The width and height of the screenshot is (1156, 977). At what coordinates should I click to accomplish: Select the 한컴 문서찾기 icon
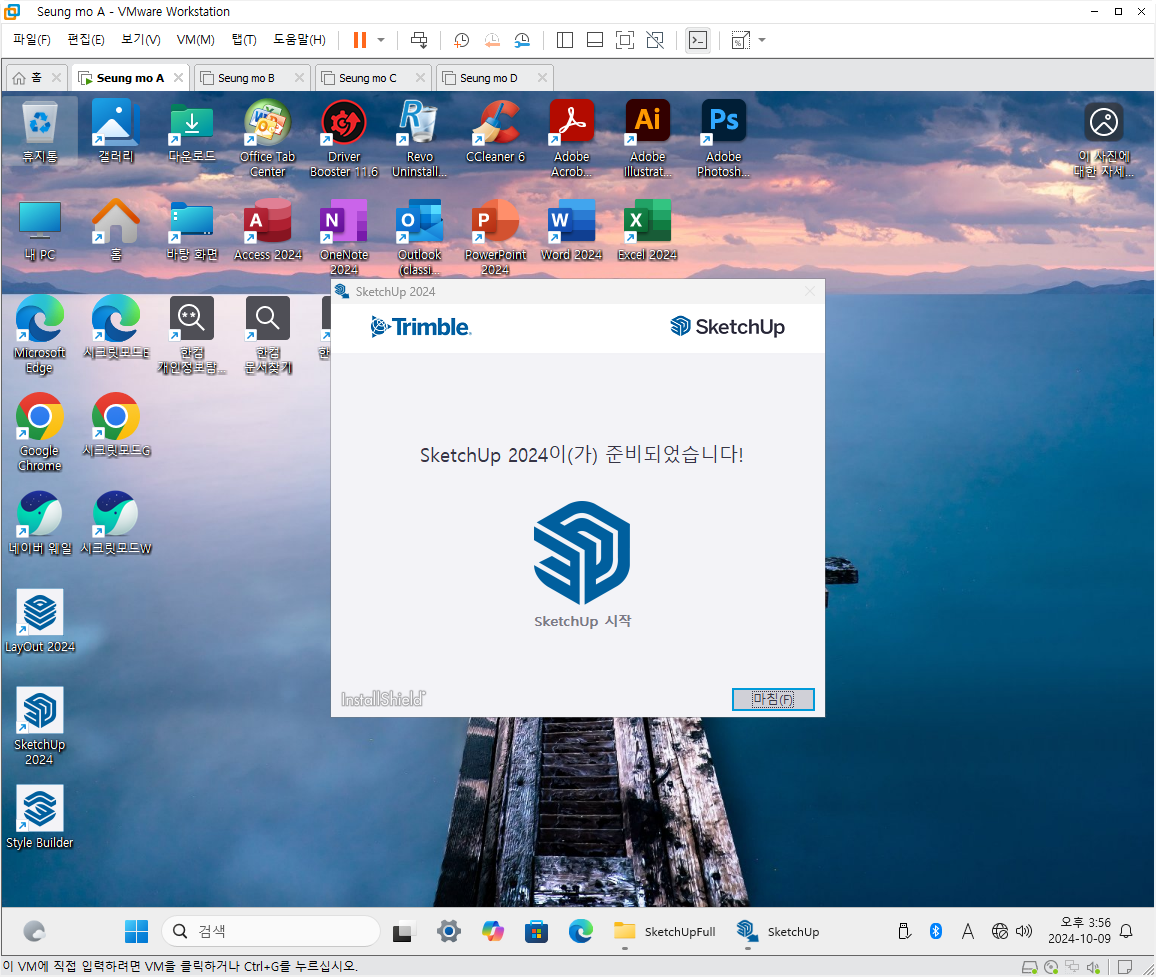[268, 335]
